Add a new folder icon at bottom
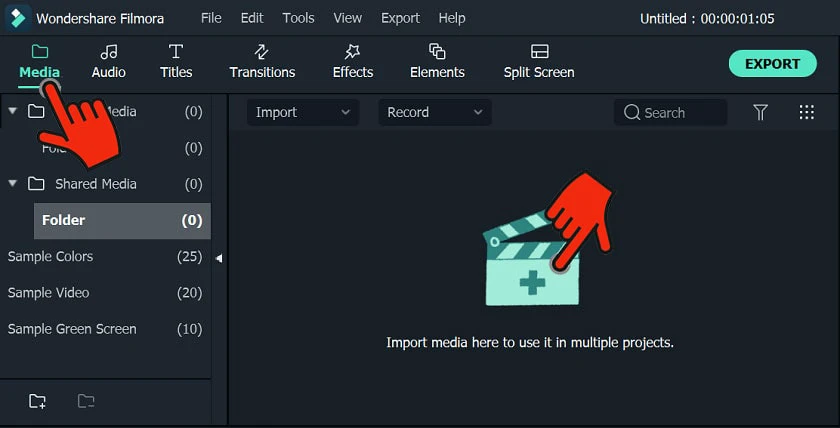Image resolution: width=840 pixels, height=428 pixels. click(x=38, y=401)
